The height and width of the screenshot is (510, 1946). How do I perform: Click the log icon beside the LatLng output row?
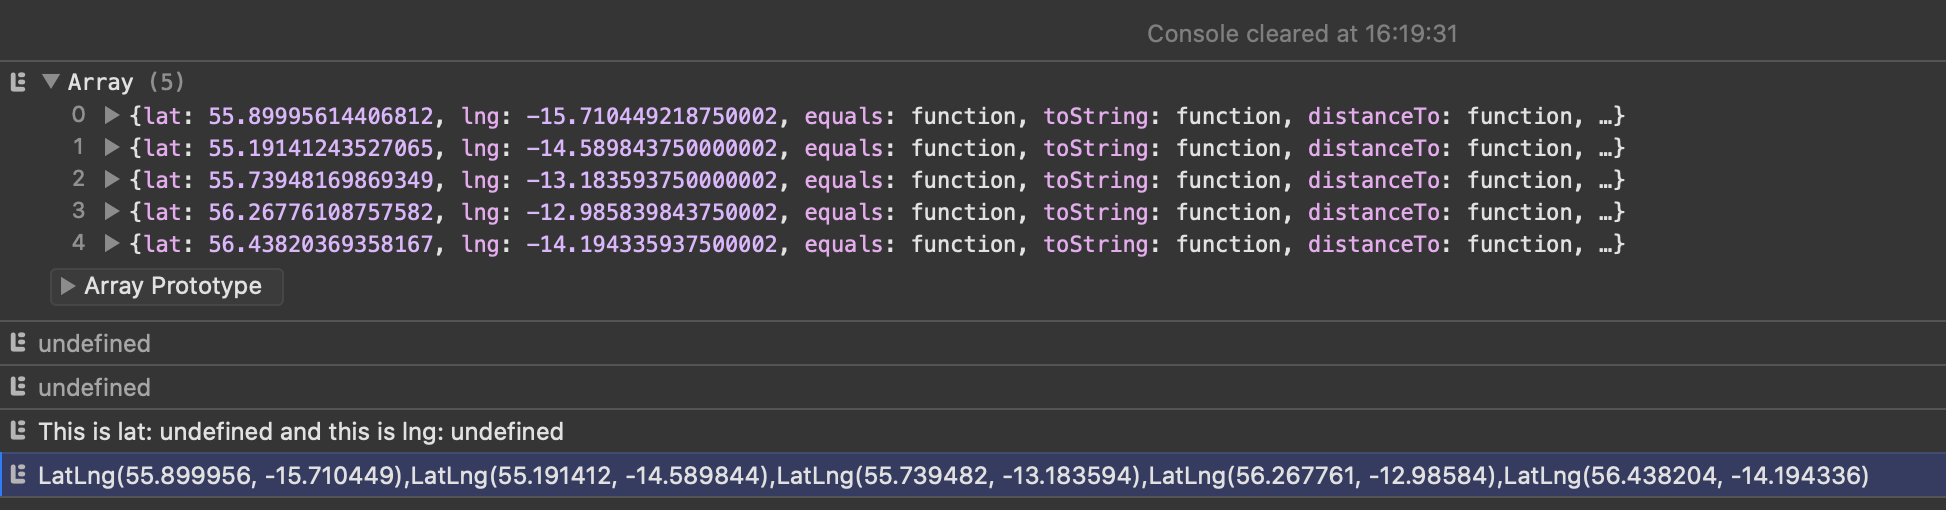[x=18, y=475]
